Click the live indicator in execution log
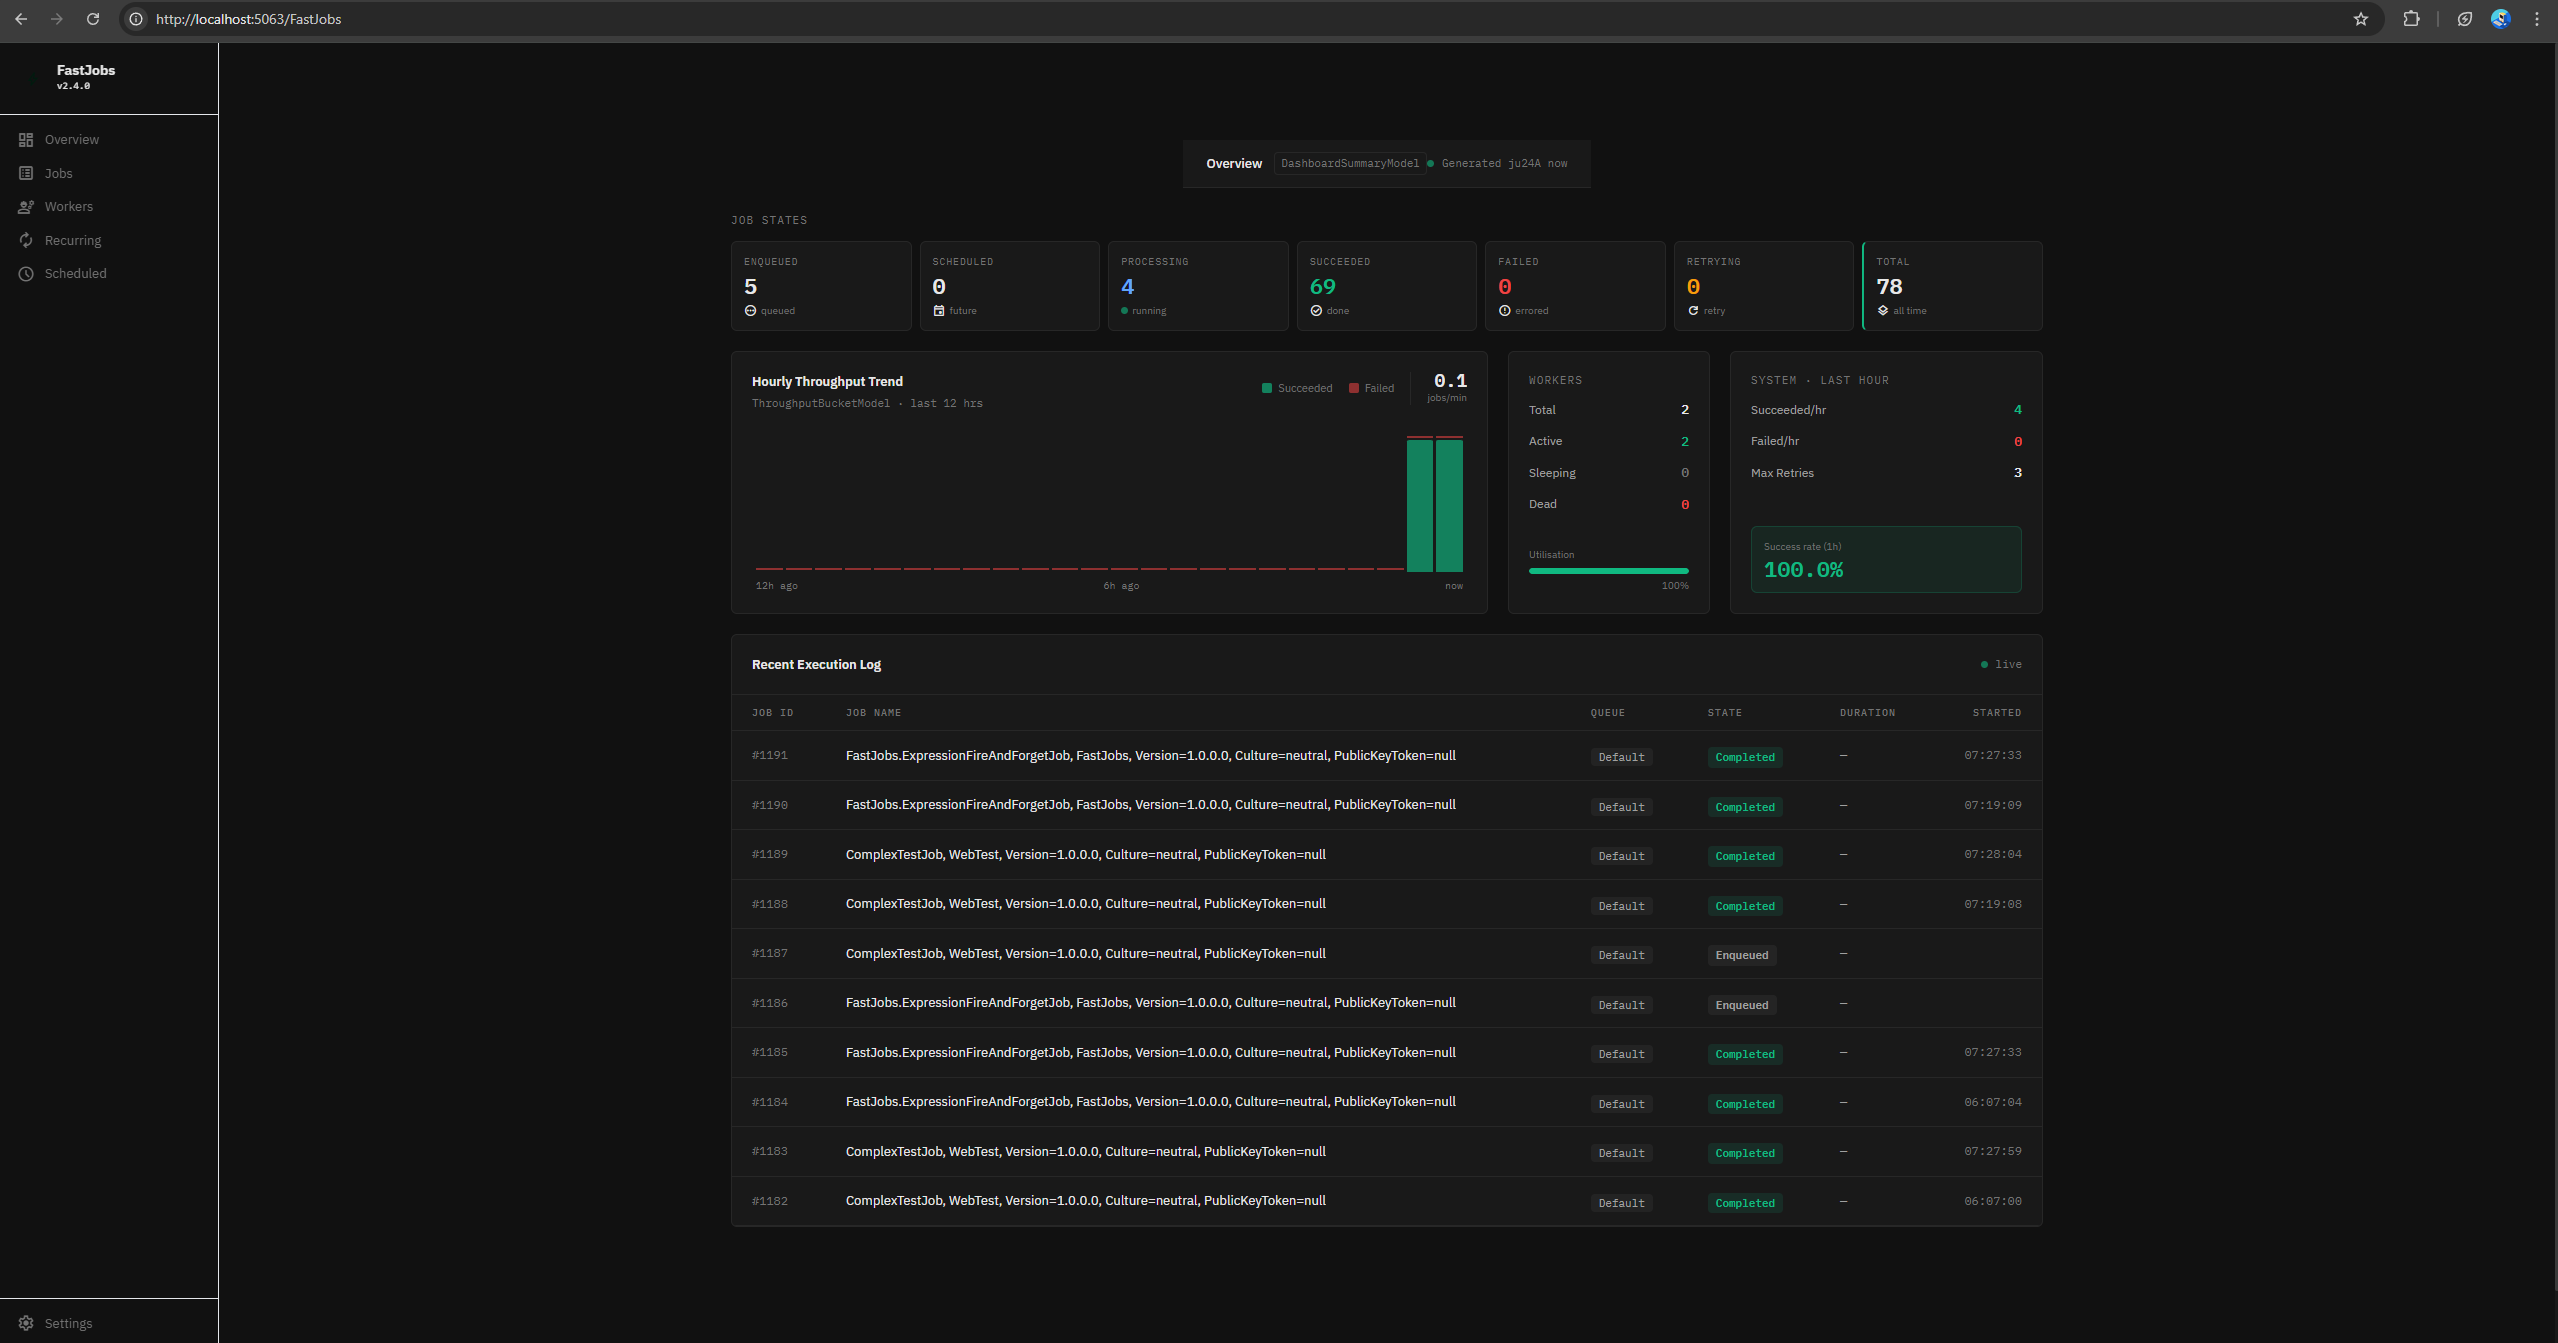 (x=2001, y=664)
